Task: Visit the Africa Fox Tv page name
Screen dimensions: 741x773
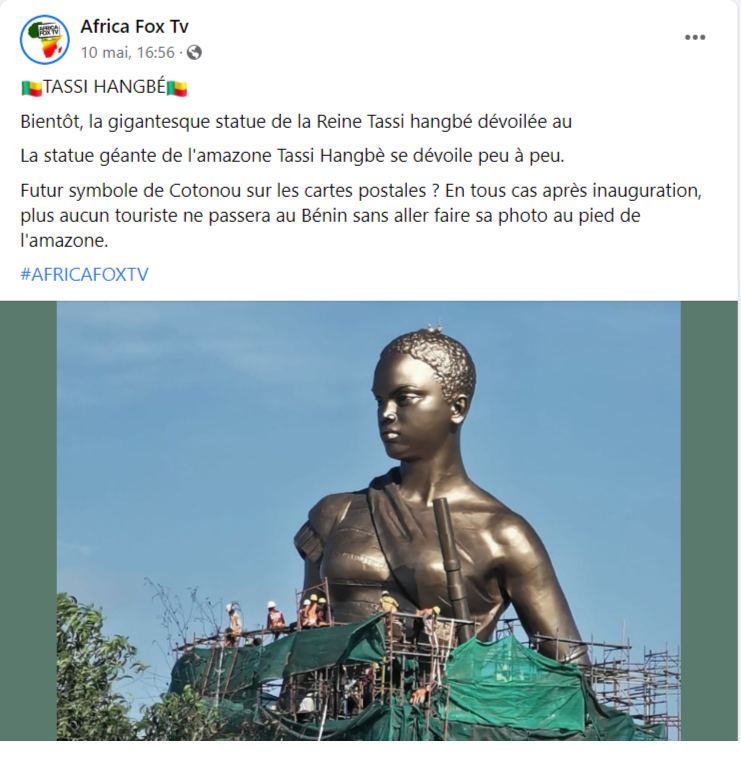Action: [x=135, y=27]
